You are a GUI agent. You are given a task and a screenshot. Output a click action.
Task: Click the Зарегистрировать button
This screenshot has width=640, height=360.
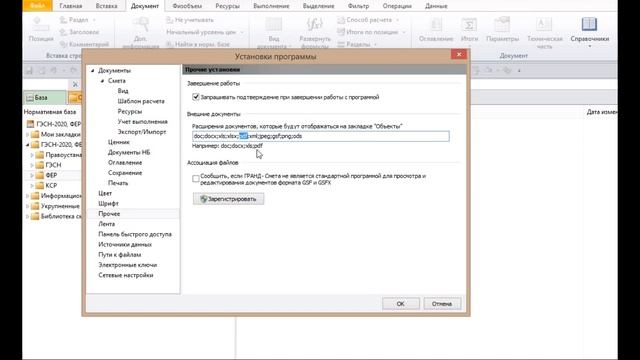pos(228,199)
